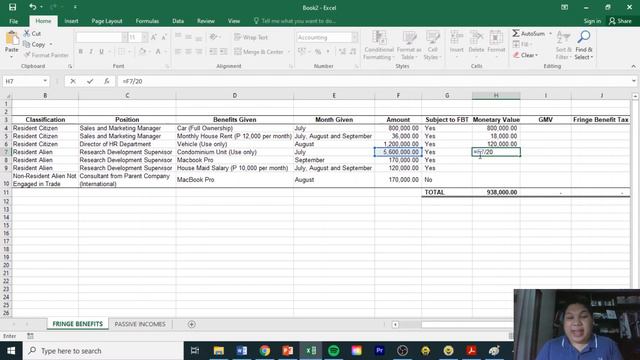
Task: Click the Copy button
Action: [34, 44]
